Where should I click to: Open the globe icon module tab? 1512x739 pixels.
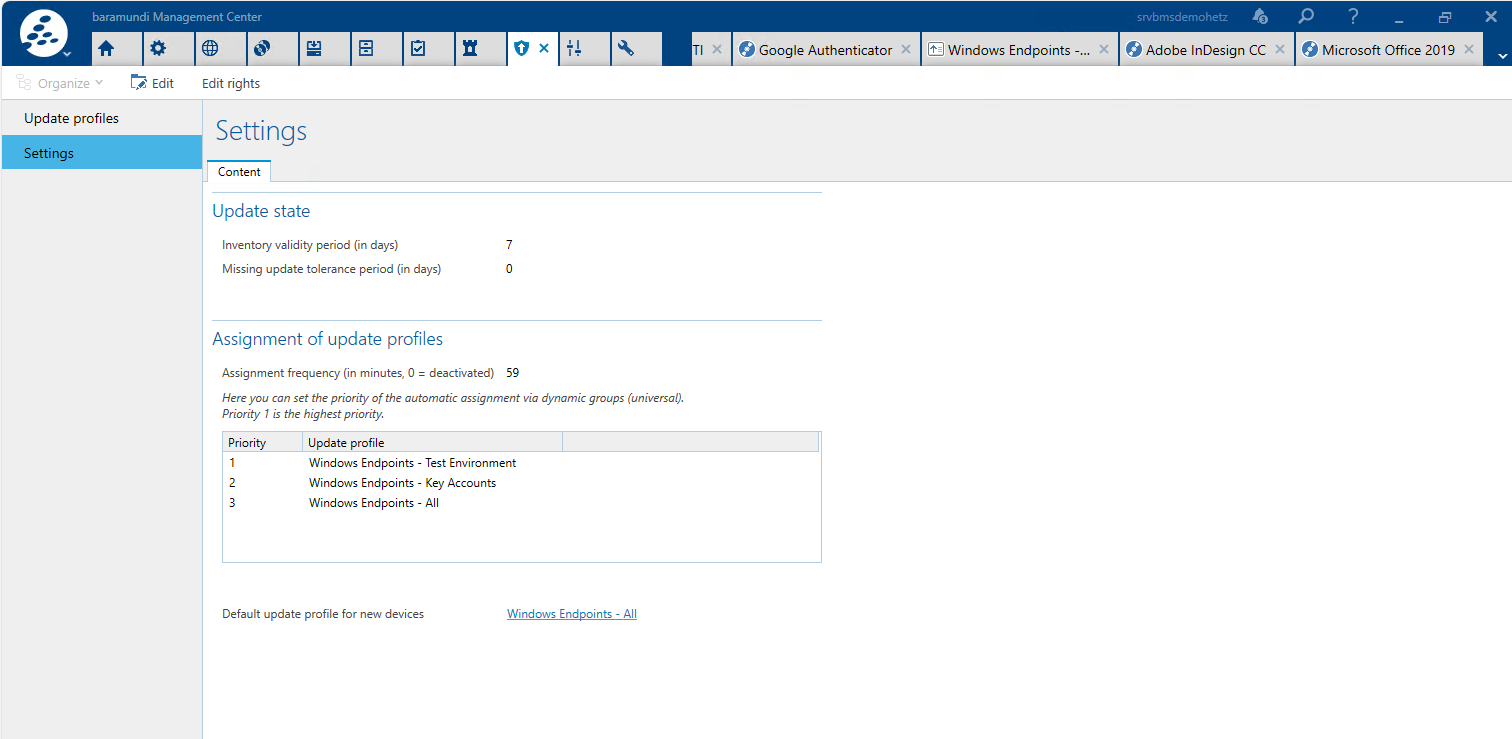210,49
